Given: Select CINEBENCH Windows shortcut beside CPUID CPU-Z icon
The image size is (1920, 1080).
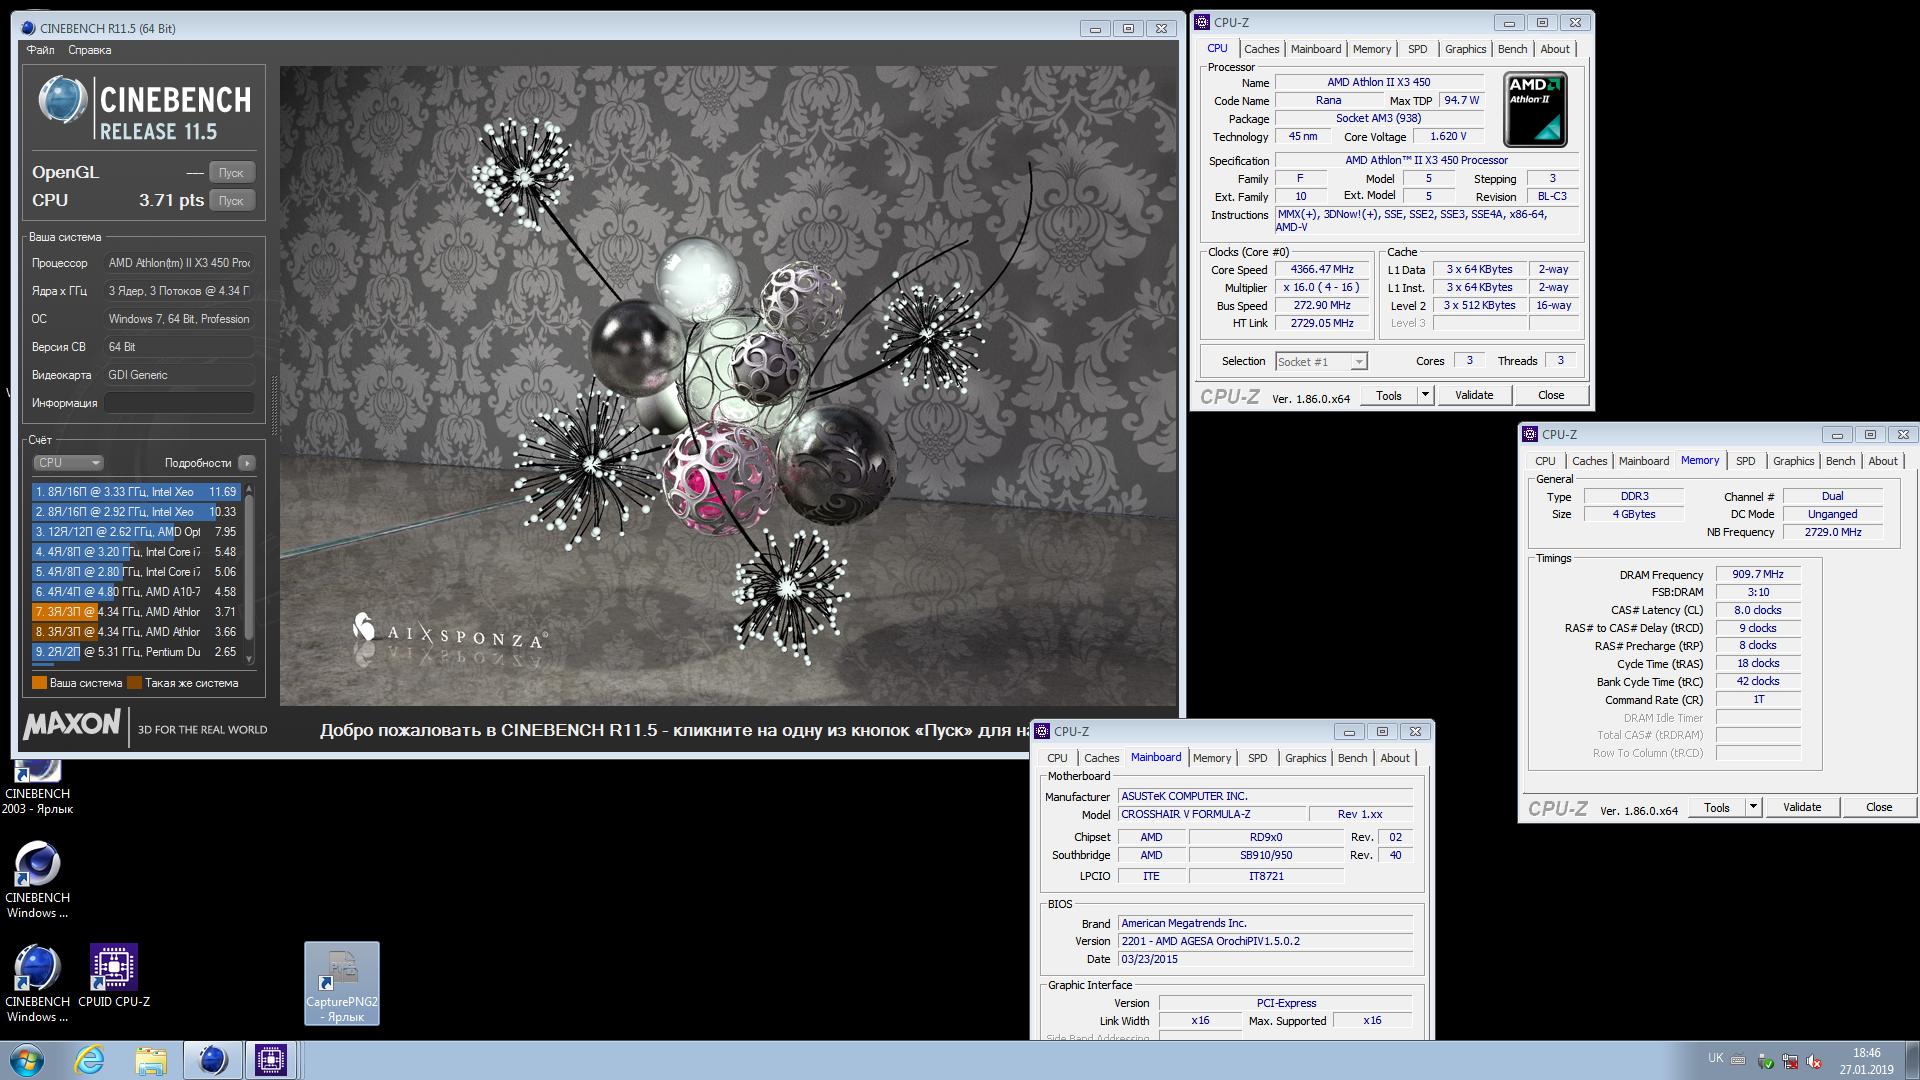Looking at the screenshot, I should coord(38,984).
